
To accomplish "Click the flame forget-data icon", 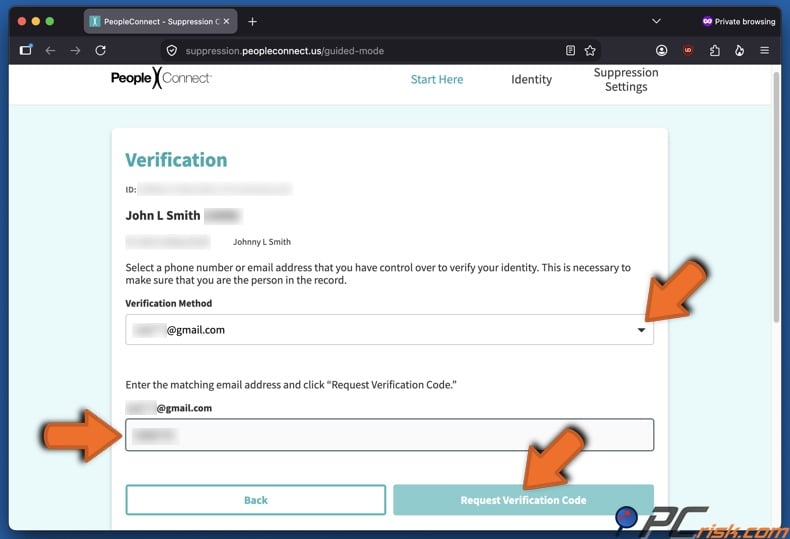I will pyautogui.click(x=739, y=50).
